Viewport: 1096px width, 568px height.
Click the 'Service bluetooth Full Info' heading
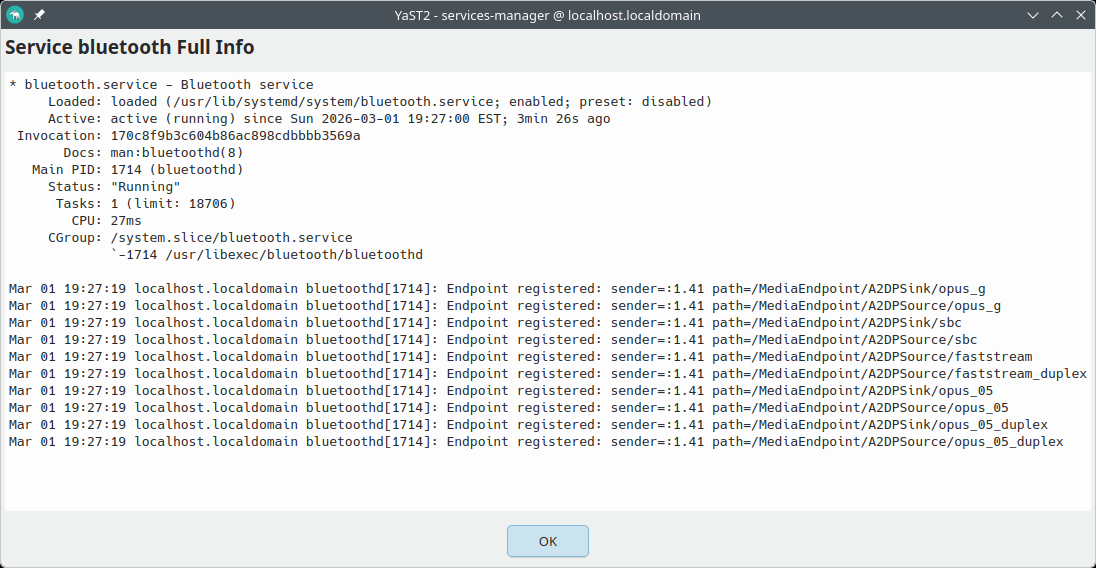tap(130, 47)
